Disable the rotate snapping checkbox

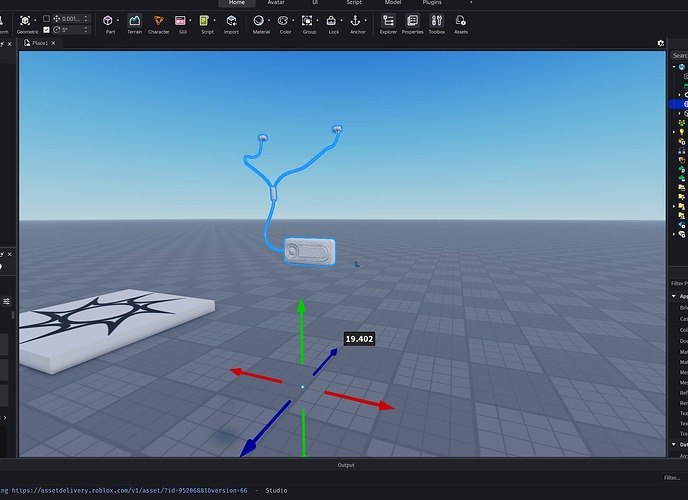click(x=46, y=30)
